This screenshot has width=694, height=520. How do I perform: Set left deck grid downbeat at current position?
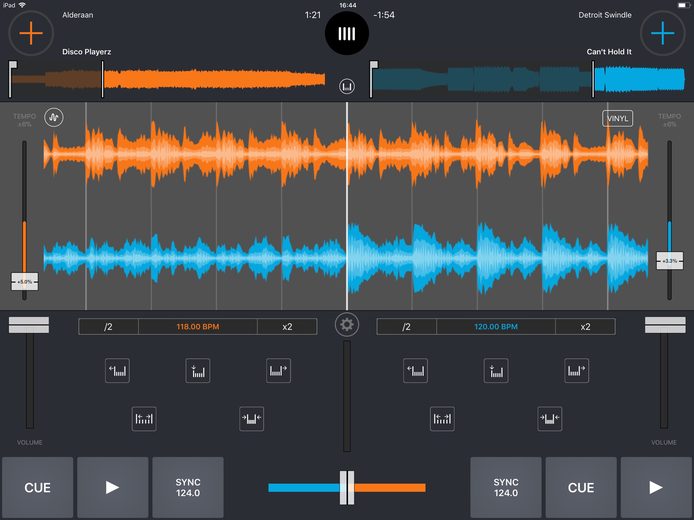click(x=198, y=370)
